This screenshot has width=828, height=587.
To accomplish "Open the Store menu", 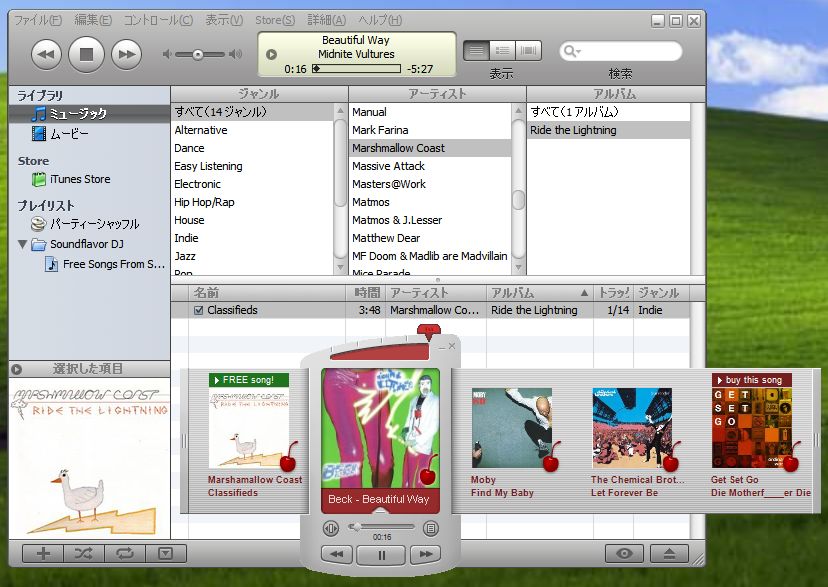I will point(275,20).
